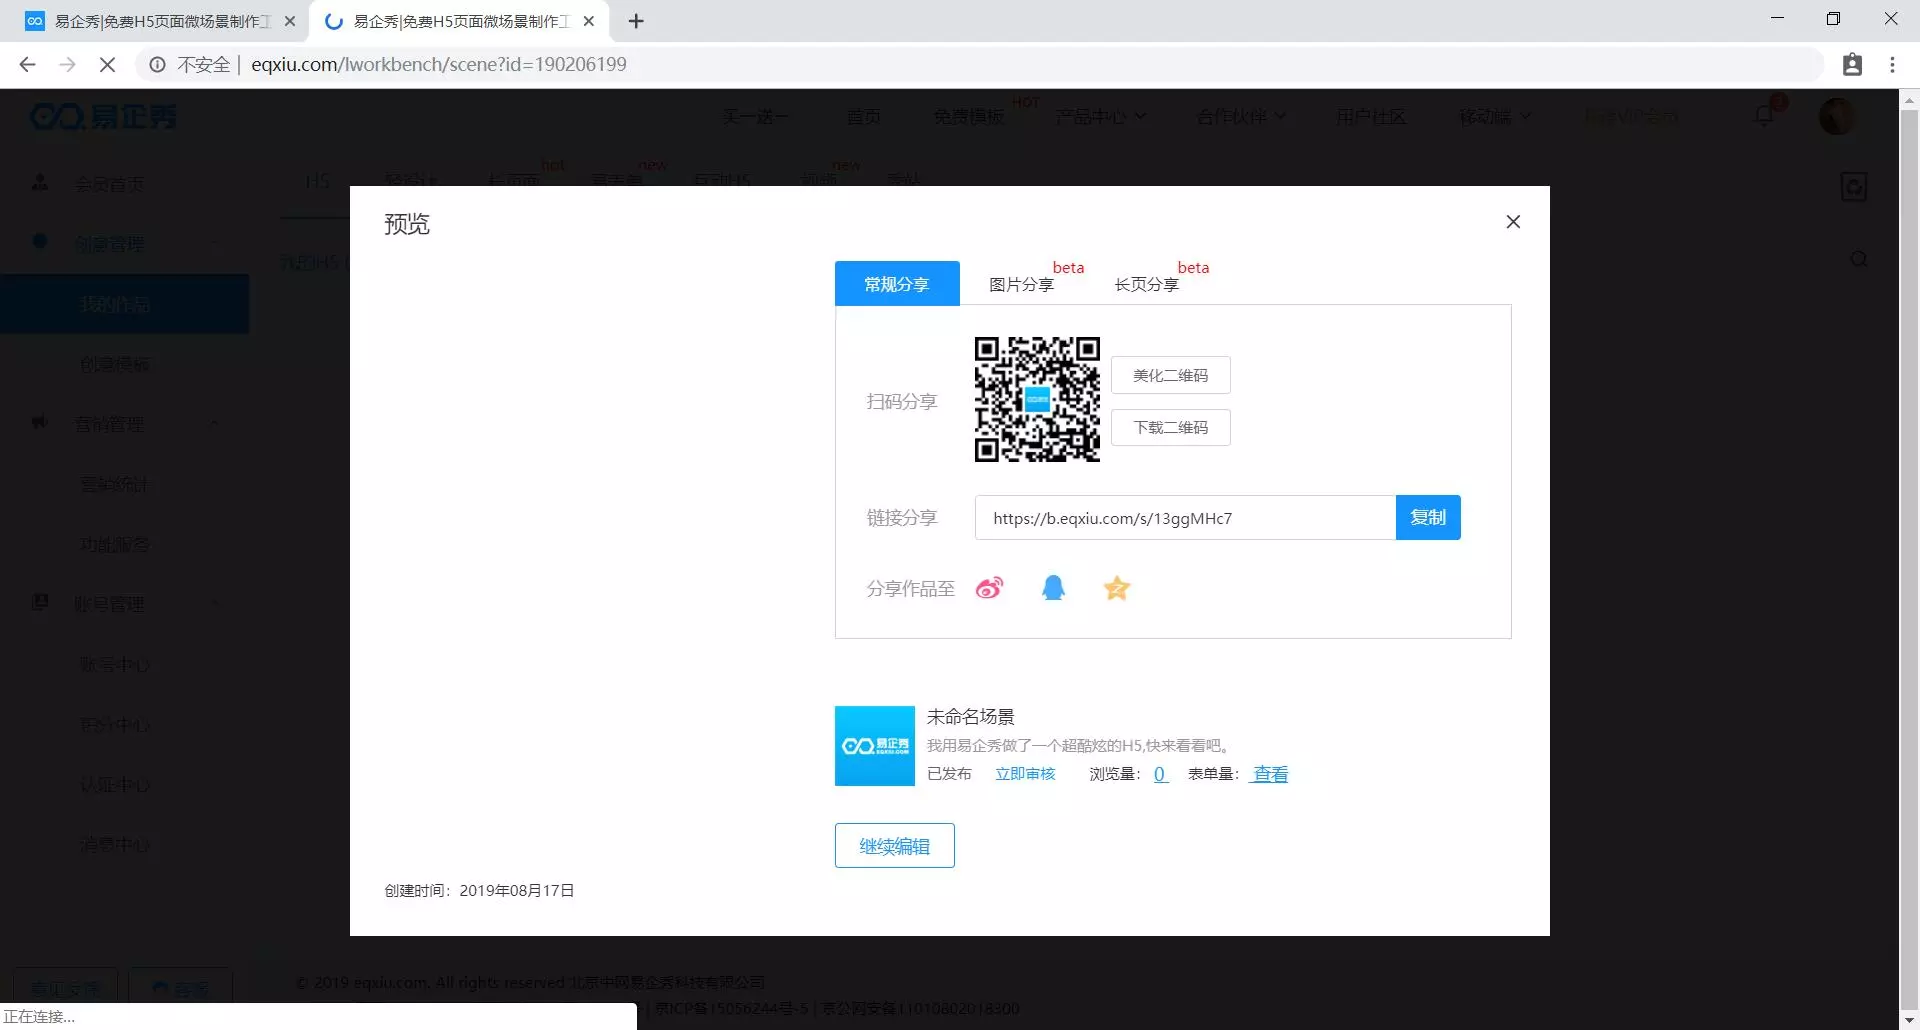
Task: Close the 预览 preview dialog
Action: coord(1513,222)
